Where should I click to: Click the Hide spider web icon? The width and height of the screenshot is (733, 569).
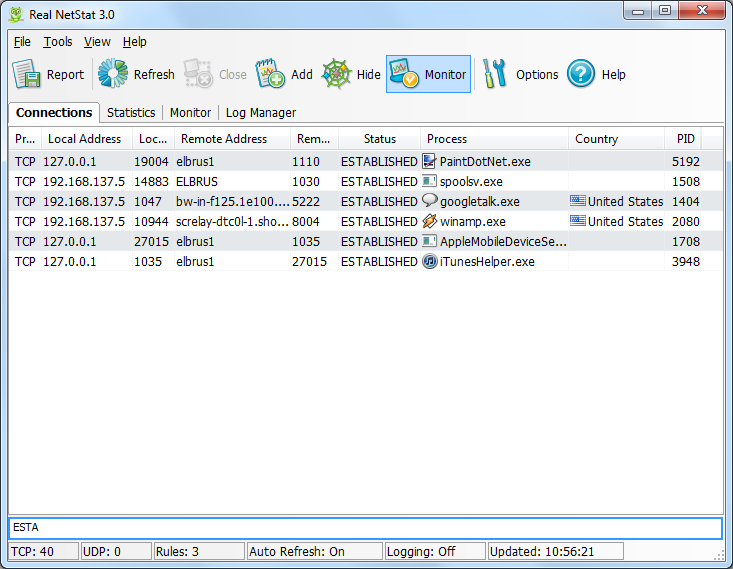[336, 74]
